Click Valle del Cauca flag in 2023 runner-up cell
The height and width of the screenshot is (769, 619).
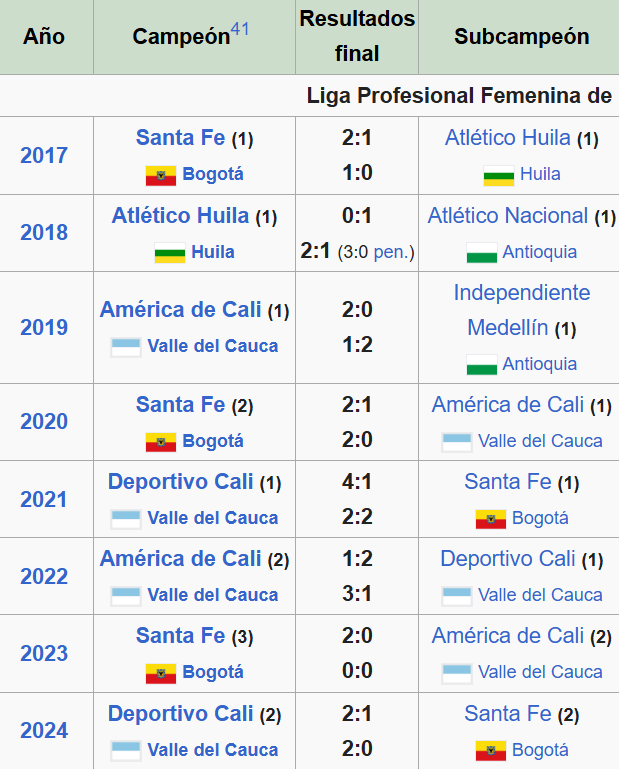click(x=457, y=673)
